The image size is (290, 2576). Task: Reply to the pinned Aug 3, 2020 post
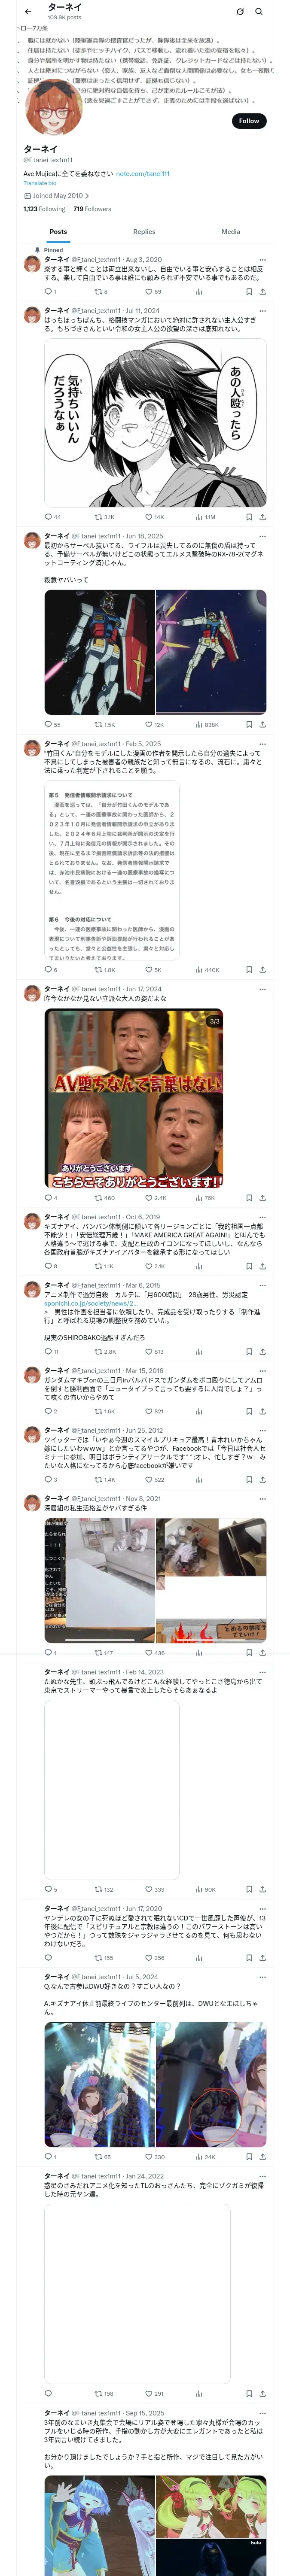(48, 292)
